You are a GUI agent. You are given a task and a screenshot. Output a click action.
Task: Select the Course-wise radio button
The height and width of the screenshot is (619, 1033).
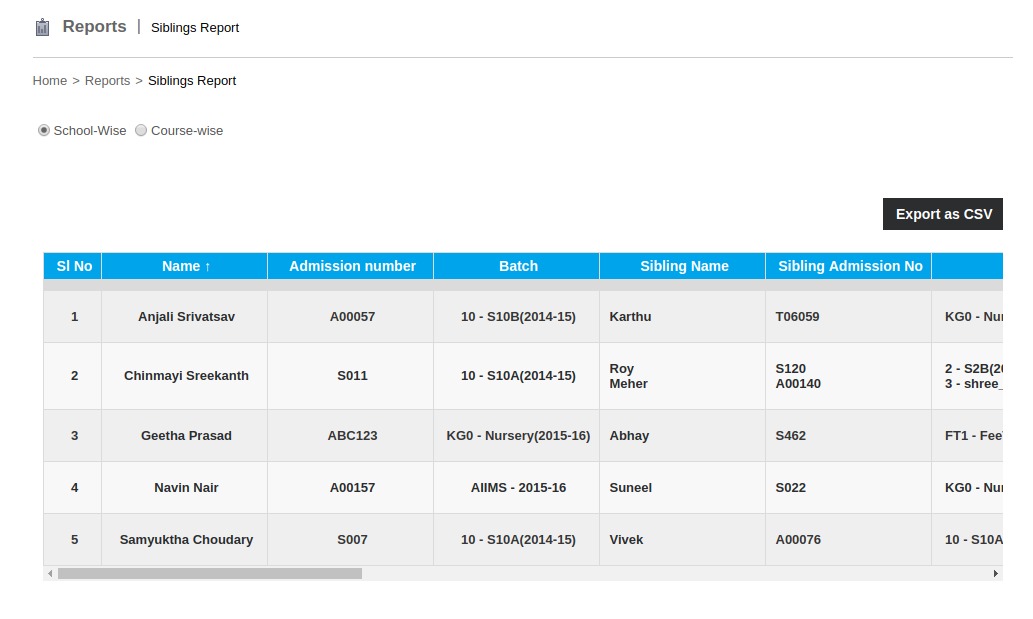141,130
